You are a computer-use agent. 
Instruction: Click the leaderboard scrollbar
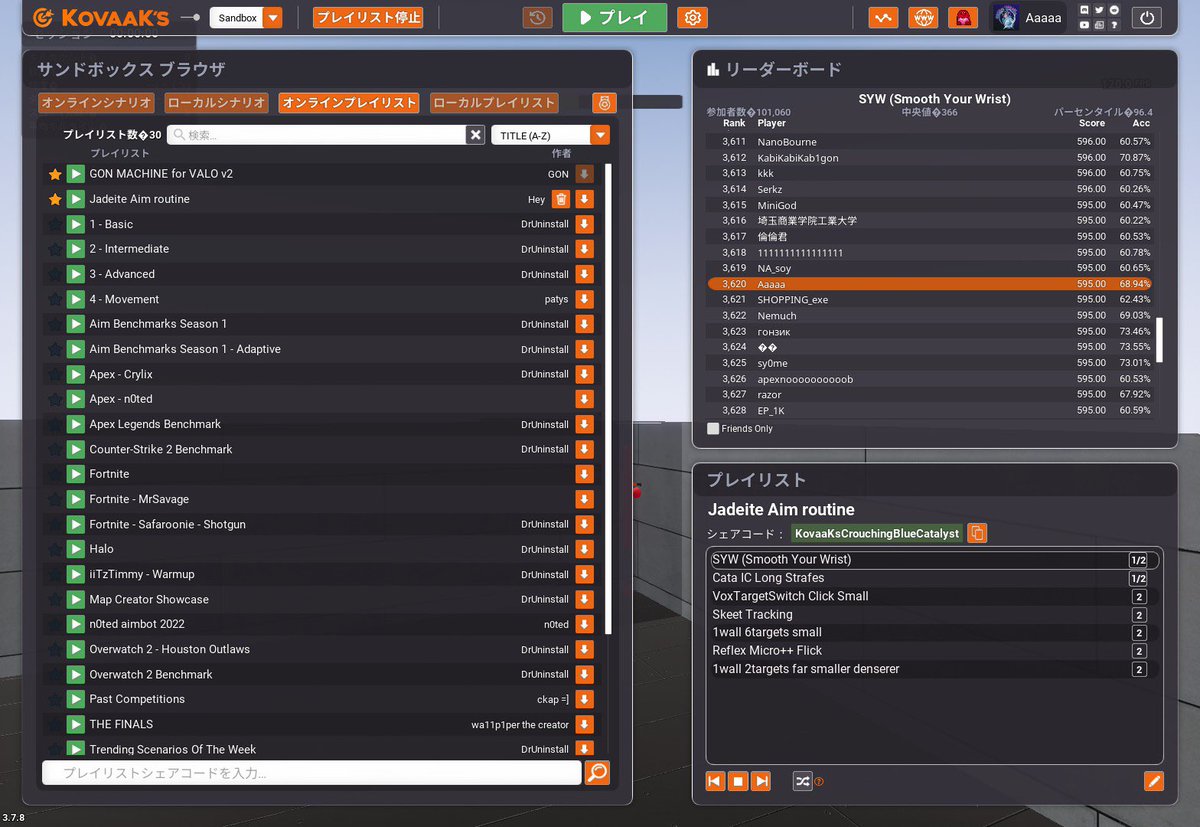1160,340
